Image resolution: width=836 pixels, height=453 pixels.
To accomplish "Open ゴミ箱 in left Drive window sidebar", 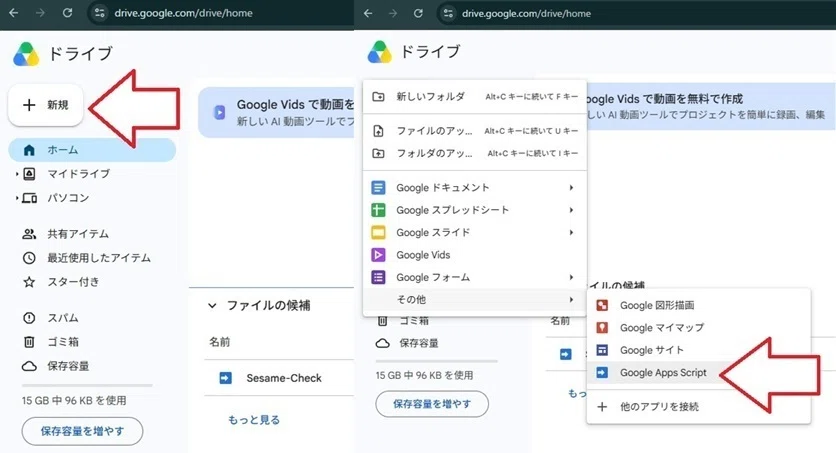I will click(63, 342).
